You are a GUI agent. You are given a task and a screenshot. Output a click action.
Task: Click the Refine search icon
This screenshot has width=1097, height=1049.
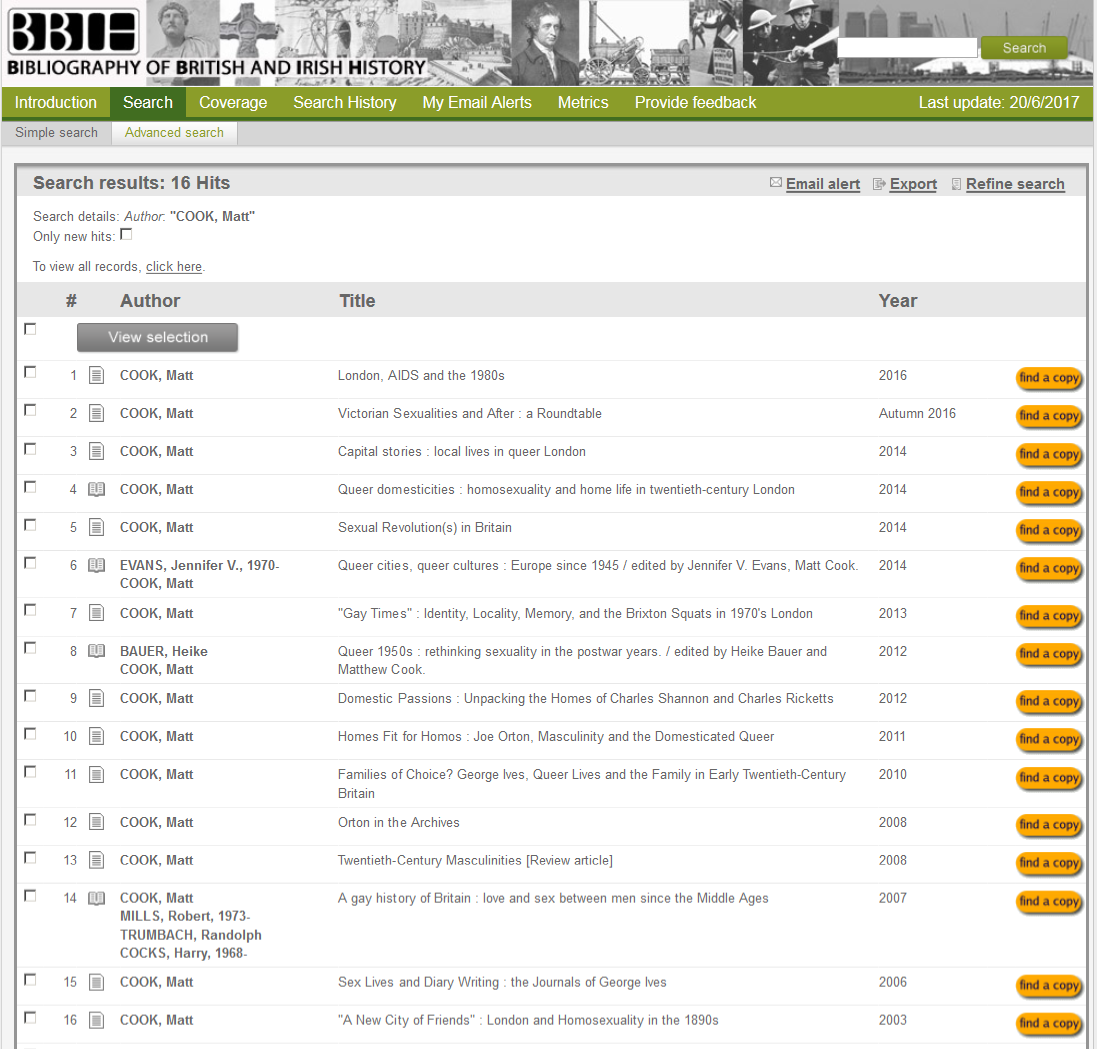pyautogui.click(x=956, y=184)
